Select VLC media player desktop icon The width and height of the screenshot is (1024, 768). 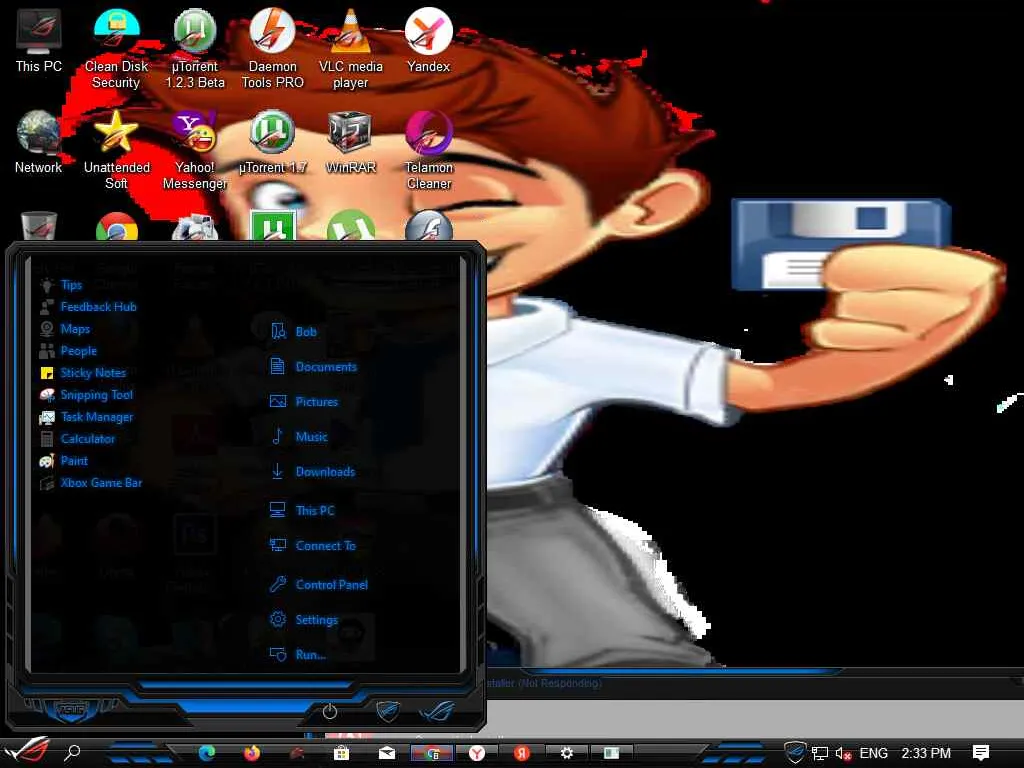351,48
